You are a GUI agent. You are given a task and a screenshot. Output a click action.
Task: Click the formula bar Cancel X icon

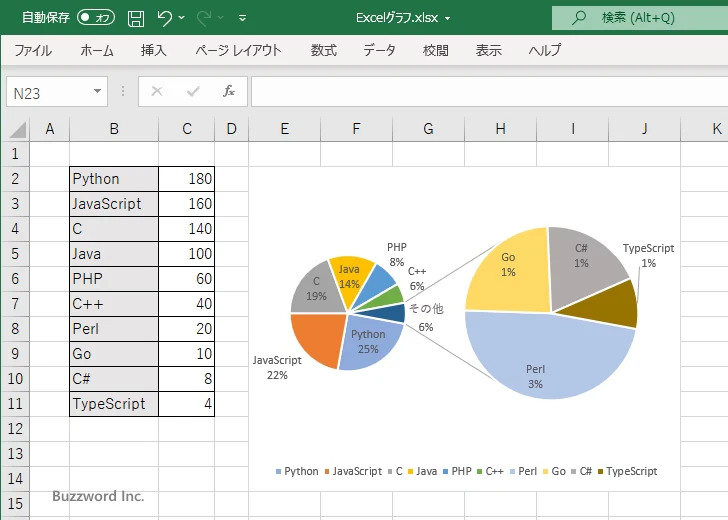point(157,91)
